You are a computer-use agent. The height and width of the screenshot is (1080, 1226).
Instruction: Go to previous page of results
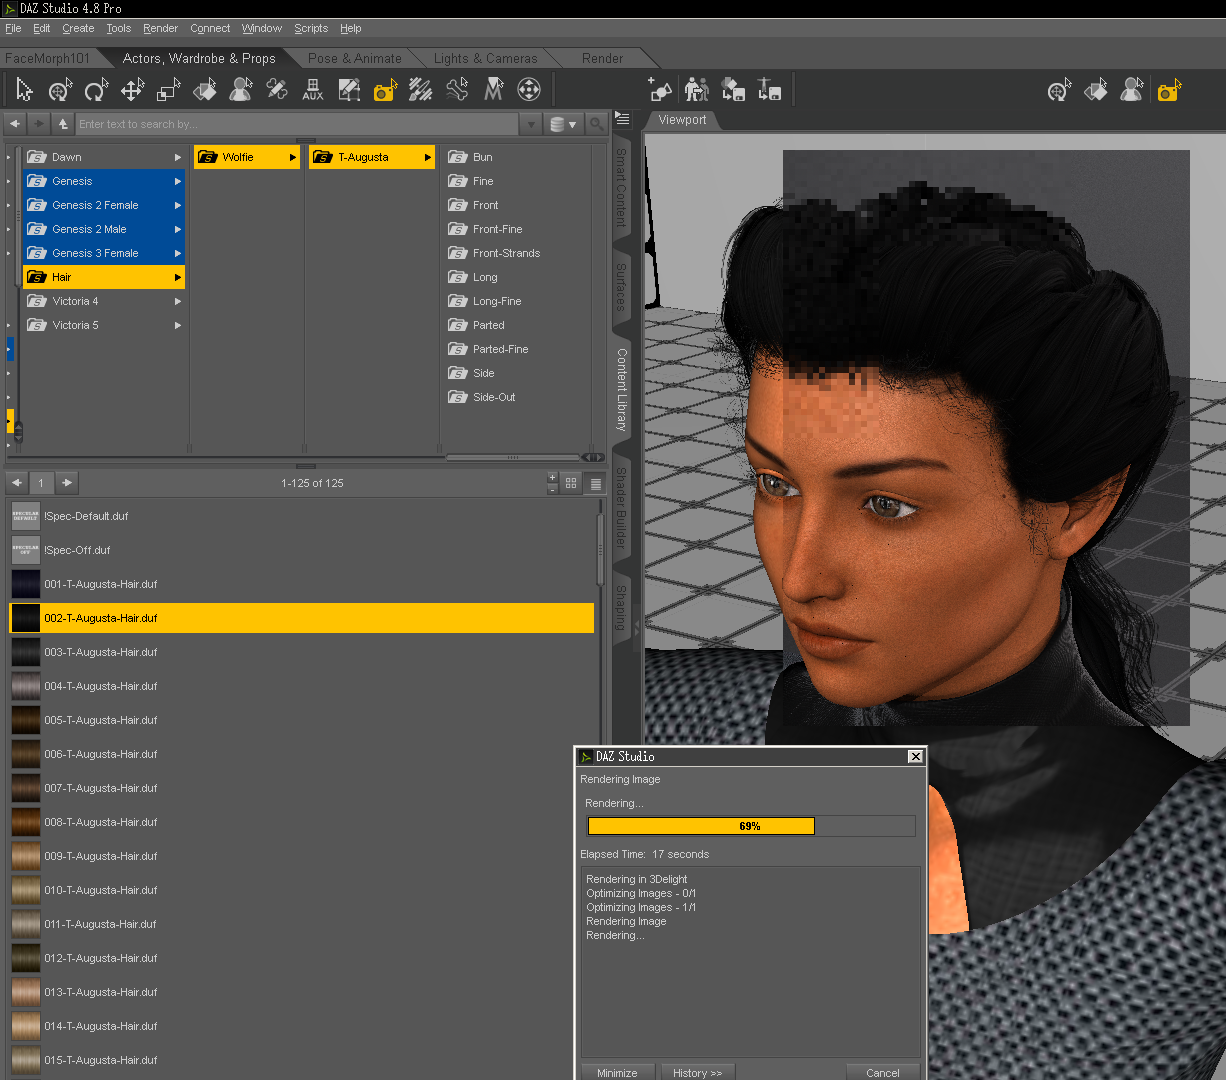click(17, 483)
